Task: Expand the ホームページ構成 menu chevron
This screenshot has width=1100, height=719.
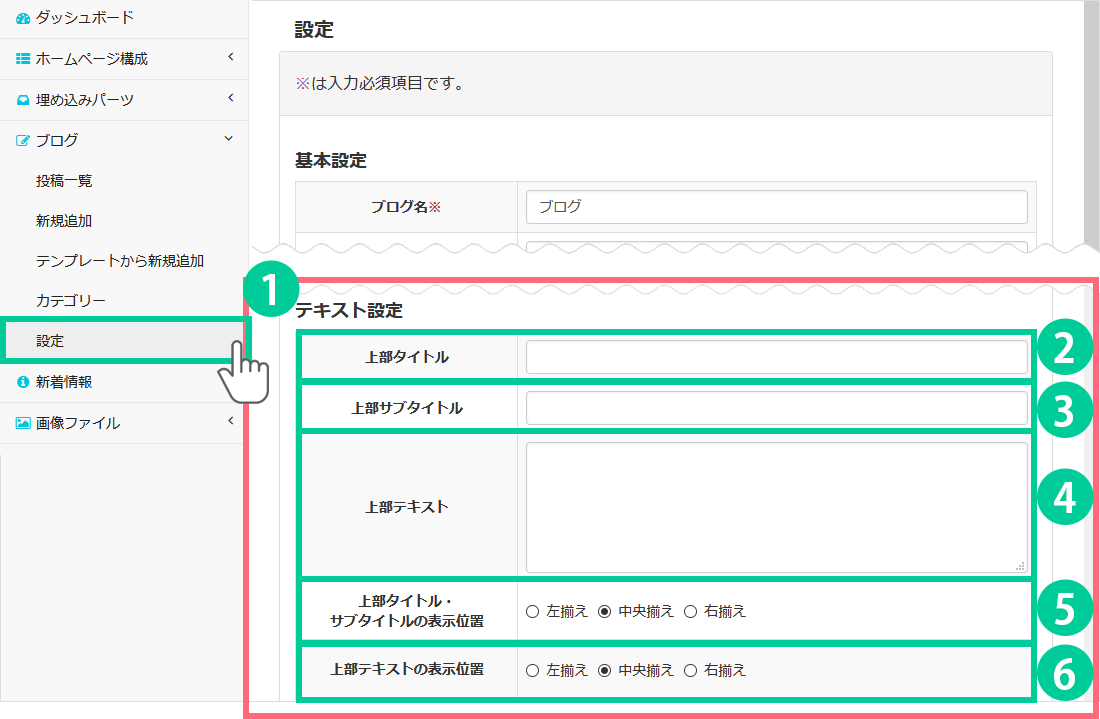Action: (230, 57)
